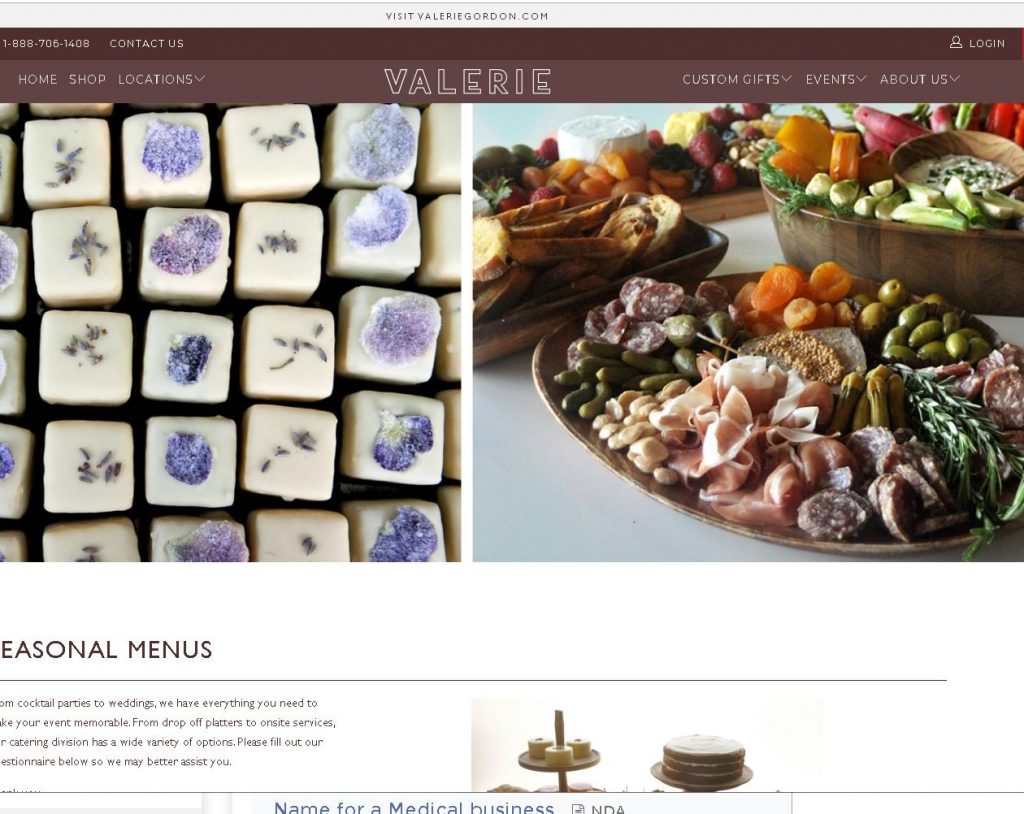Open the Name for a Medical business link
The image size is (1024, 814).
coord(413,807)
